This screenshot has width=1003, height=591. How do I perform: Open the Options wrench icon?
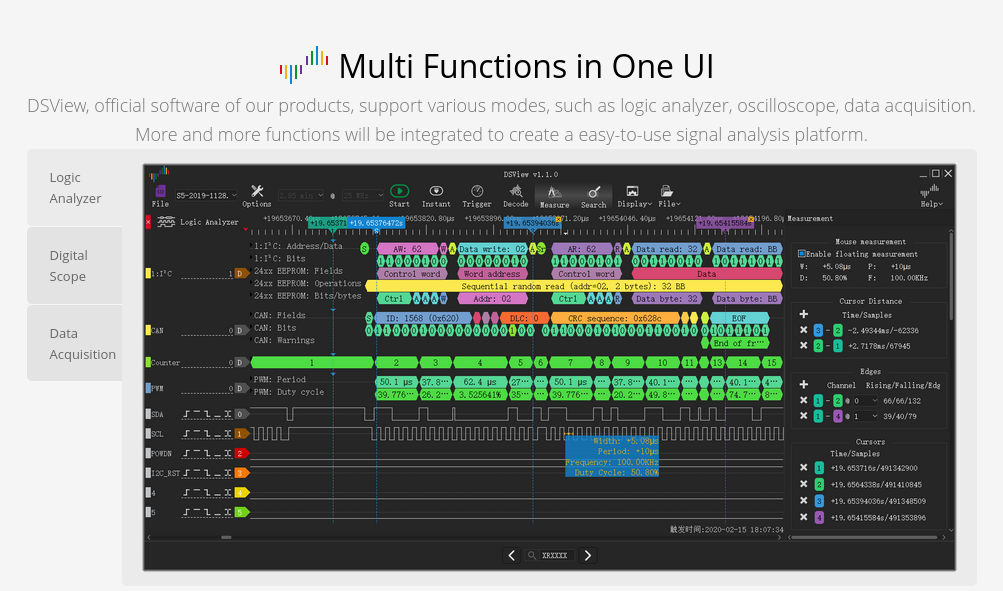pyautogui.click(x=257, y=192)
